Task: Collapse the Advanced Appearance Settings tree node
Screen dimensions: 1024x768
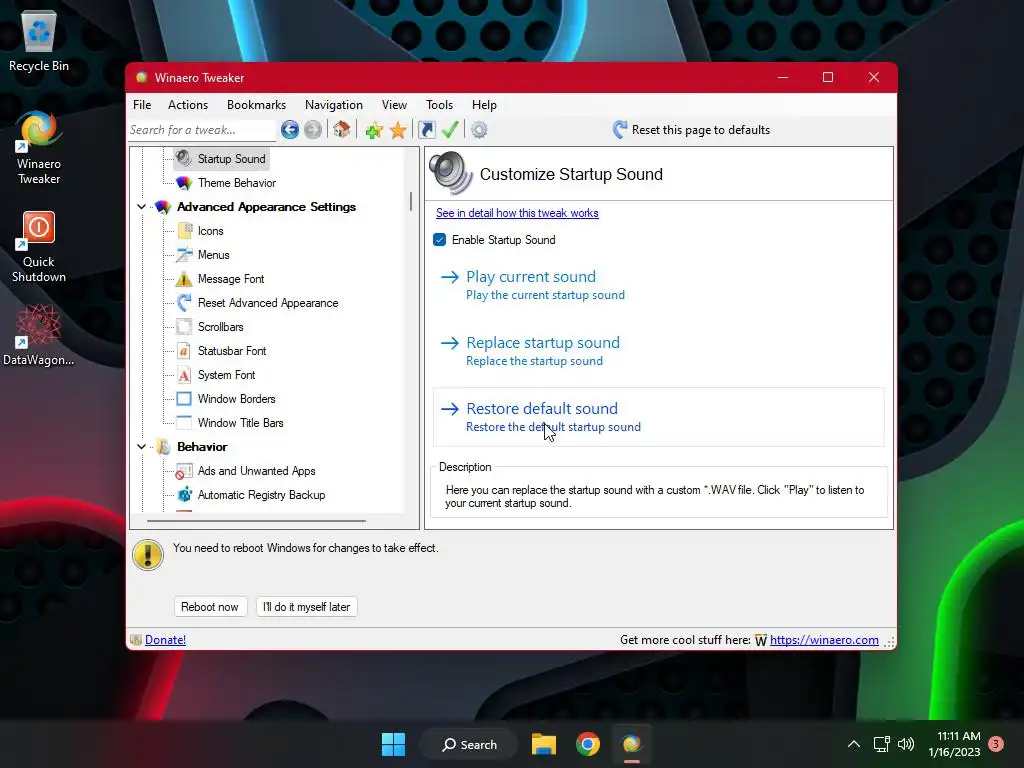Action: pyautogui.click(x=141, y=207)
